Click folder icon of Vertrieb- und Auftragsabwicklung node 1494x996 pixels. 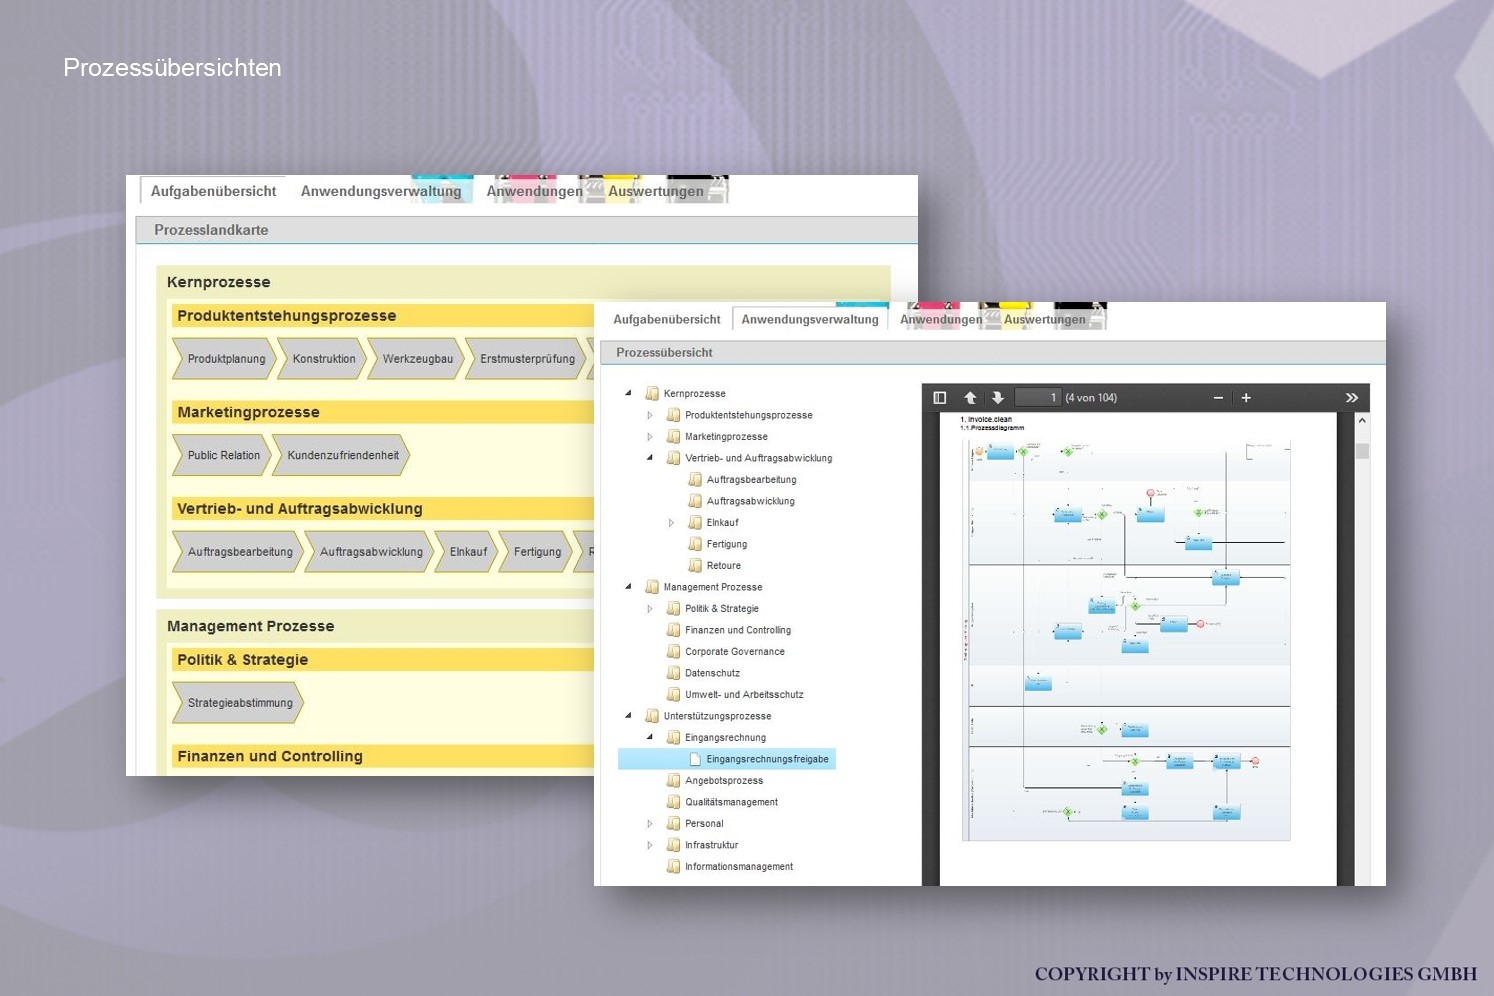[674, 458]
